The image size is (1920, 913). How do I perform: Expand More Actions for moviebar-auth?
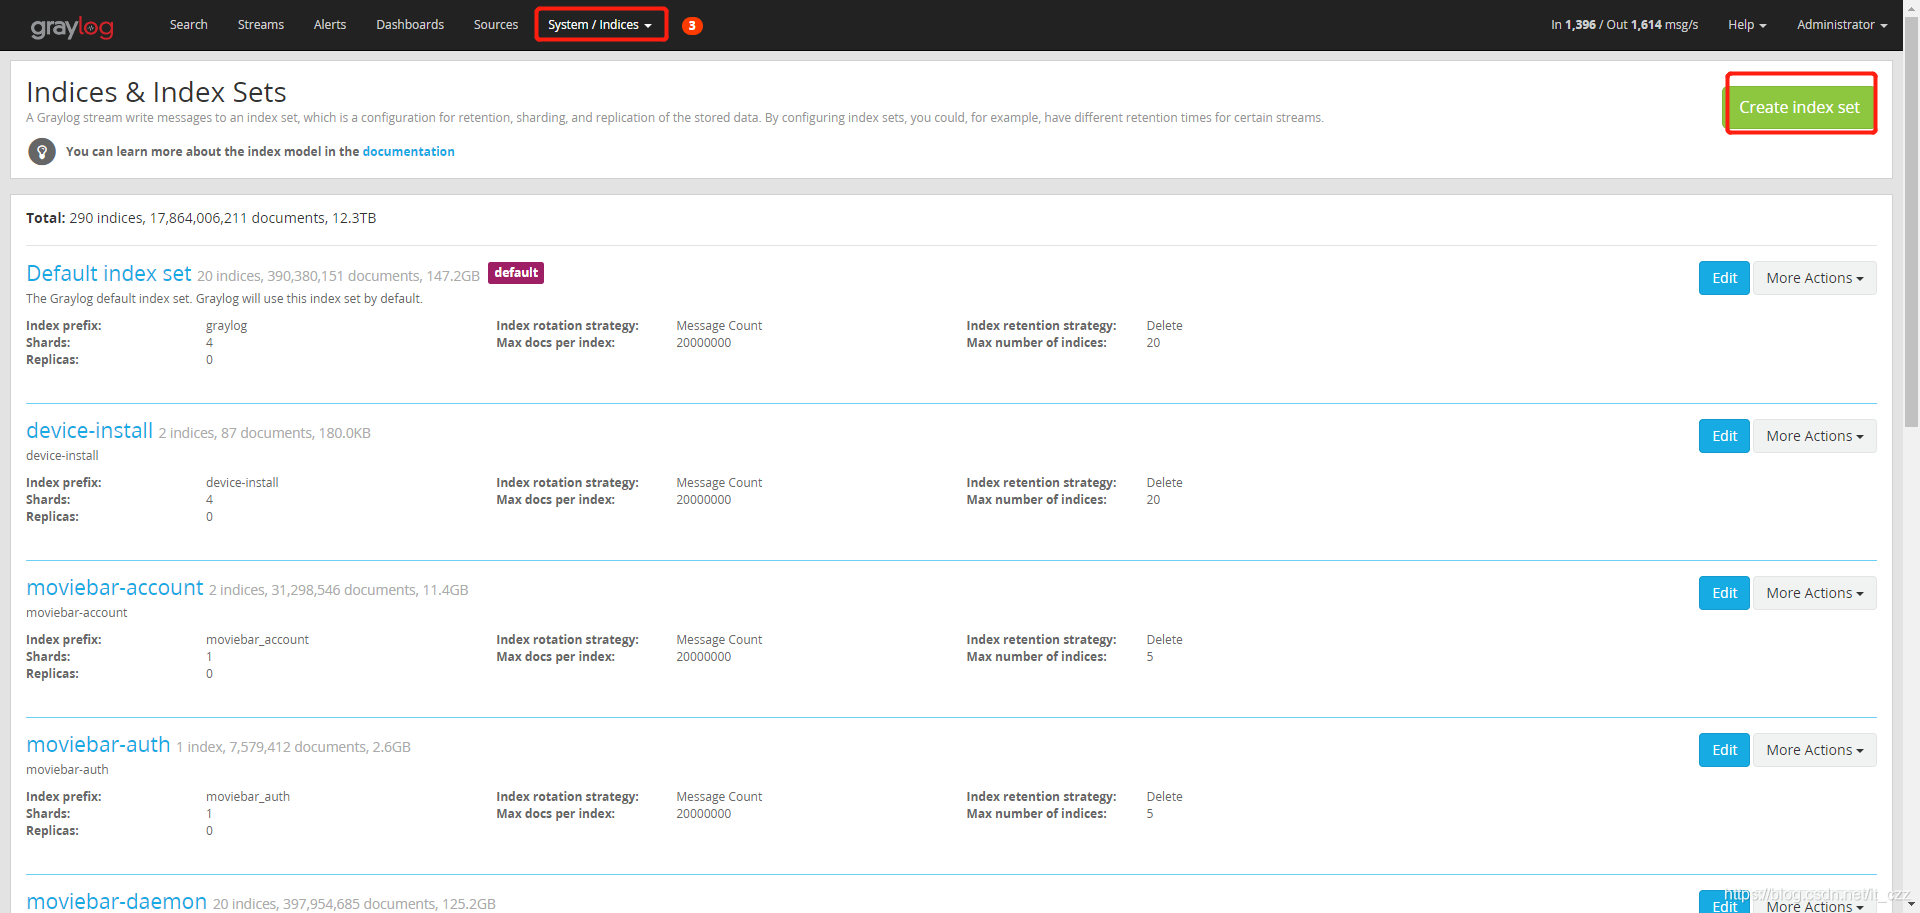click(x=1815, y=750)
